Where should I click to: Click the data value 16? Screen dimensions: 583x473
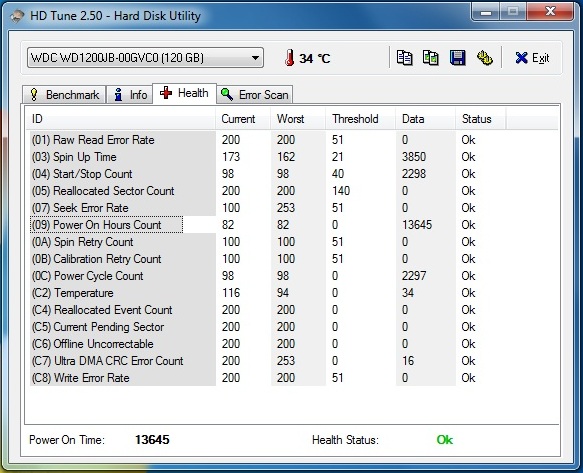pyautogui.click(x=408, y=361)
